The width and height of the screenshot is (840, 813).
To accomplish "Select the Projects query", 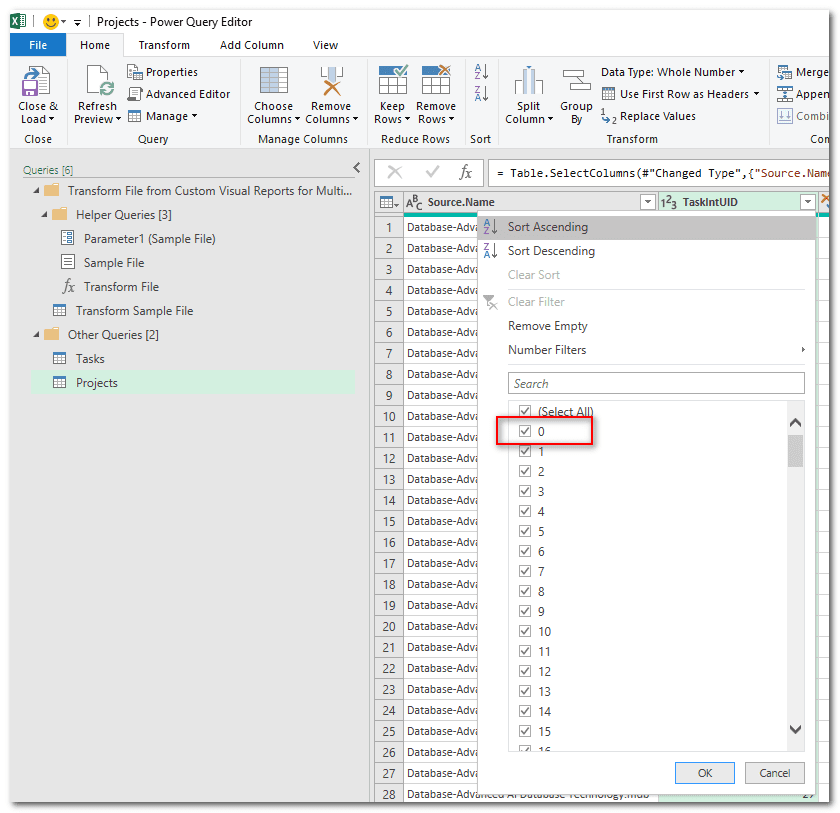I will click(x=193, y=382).
